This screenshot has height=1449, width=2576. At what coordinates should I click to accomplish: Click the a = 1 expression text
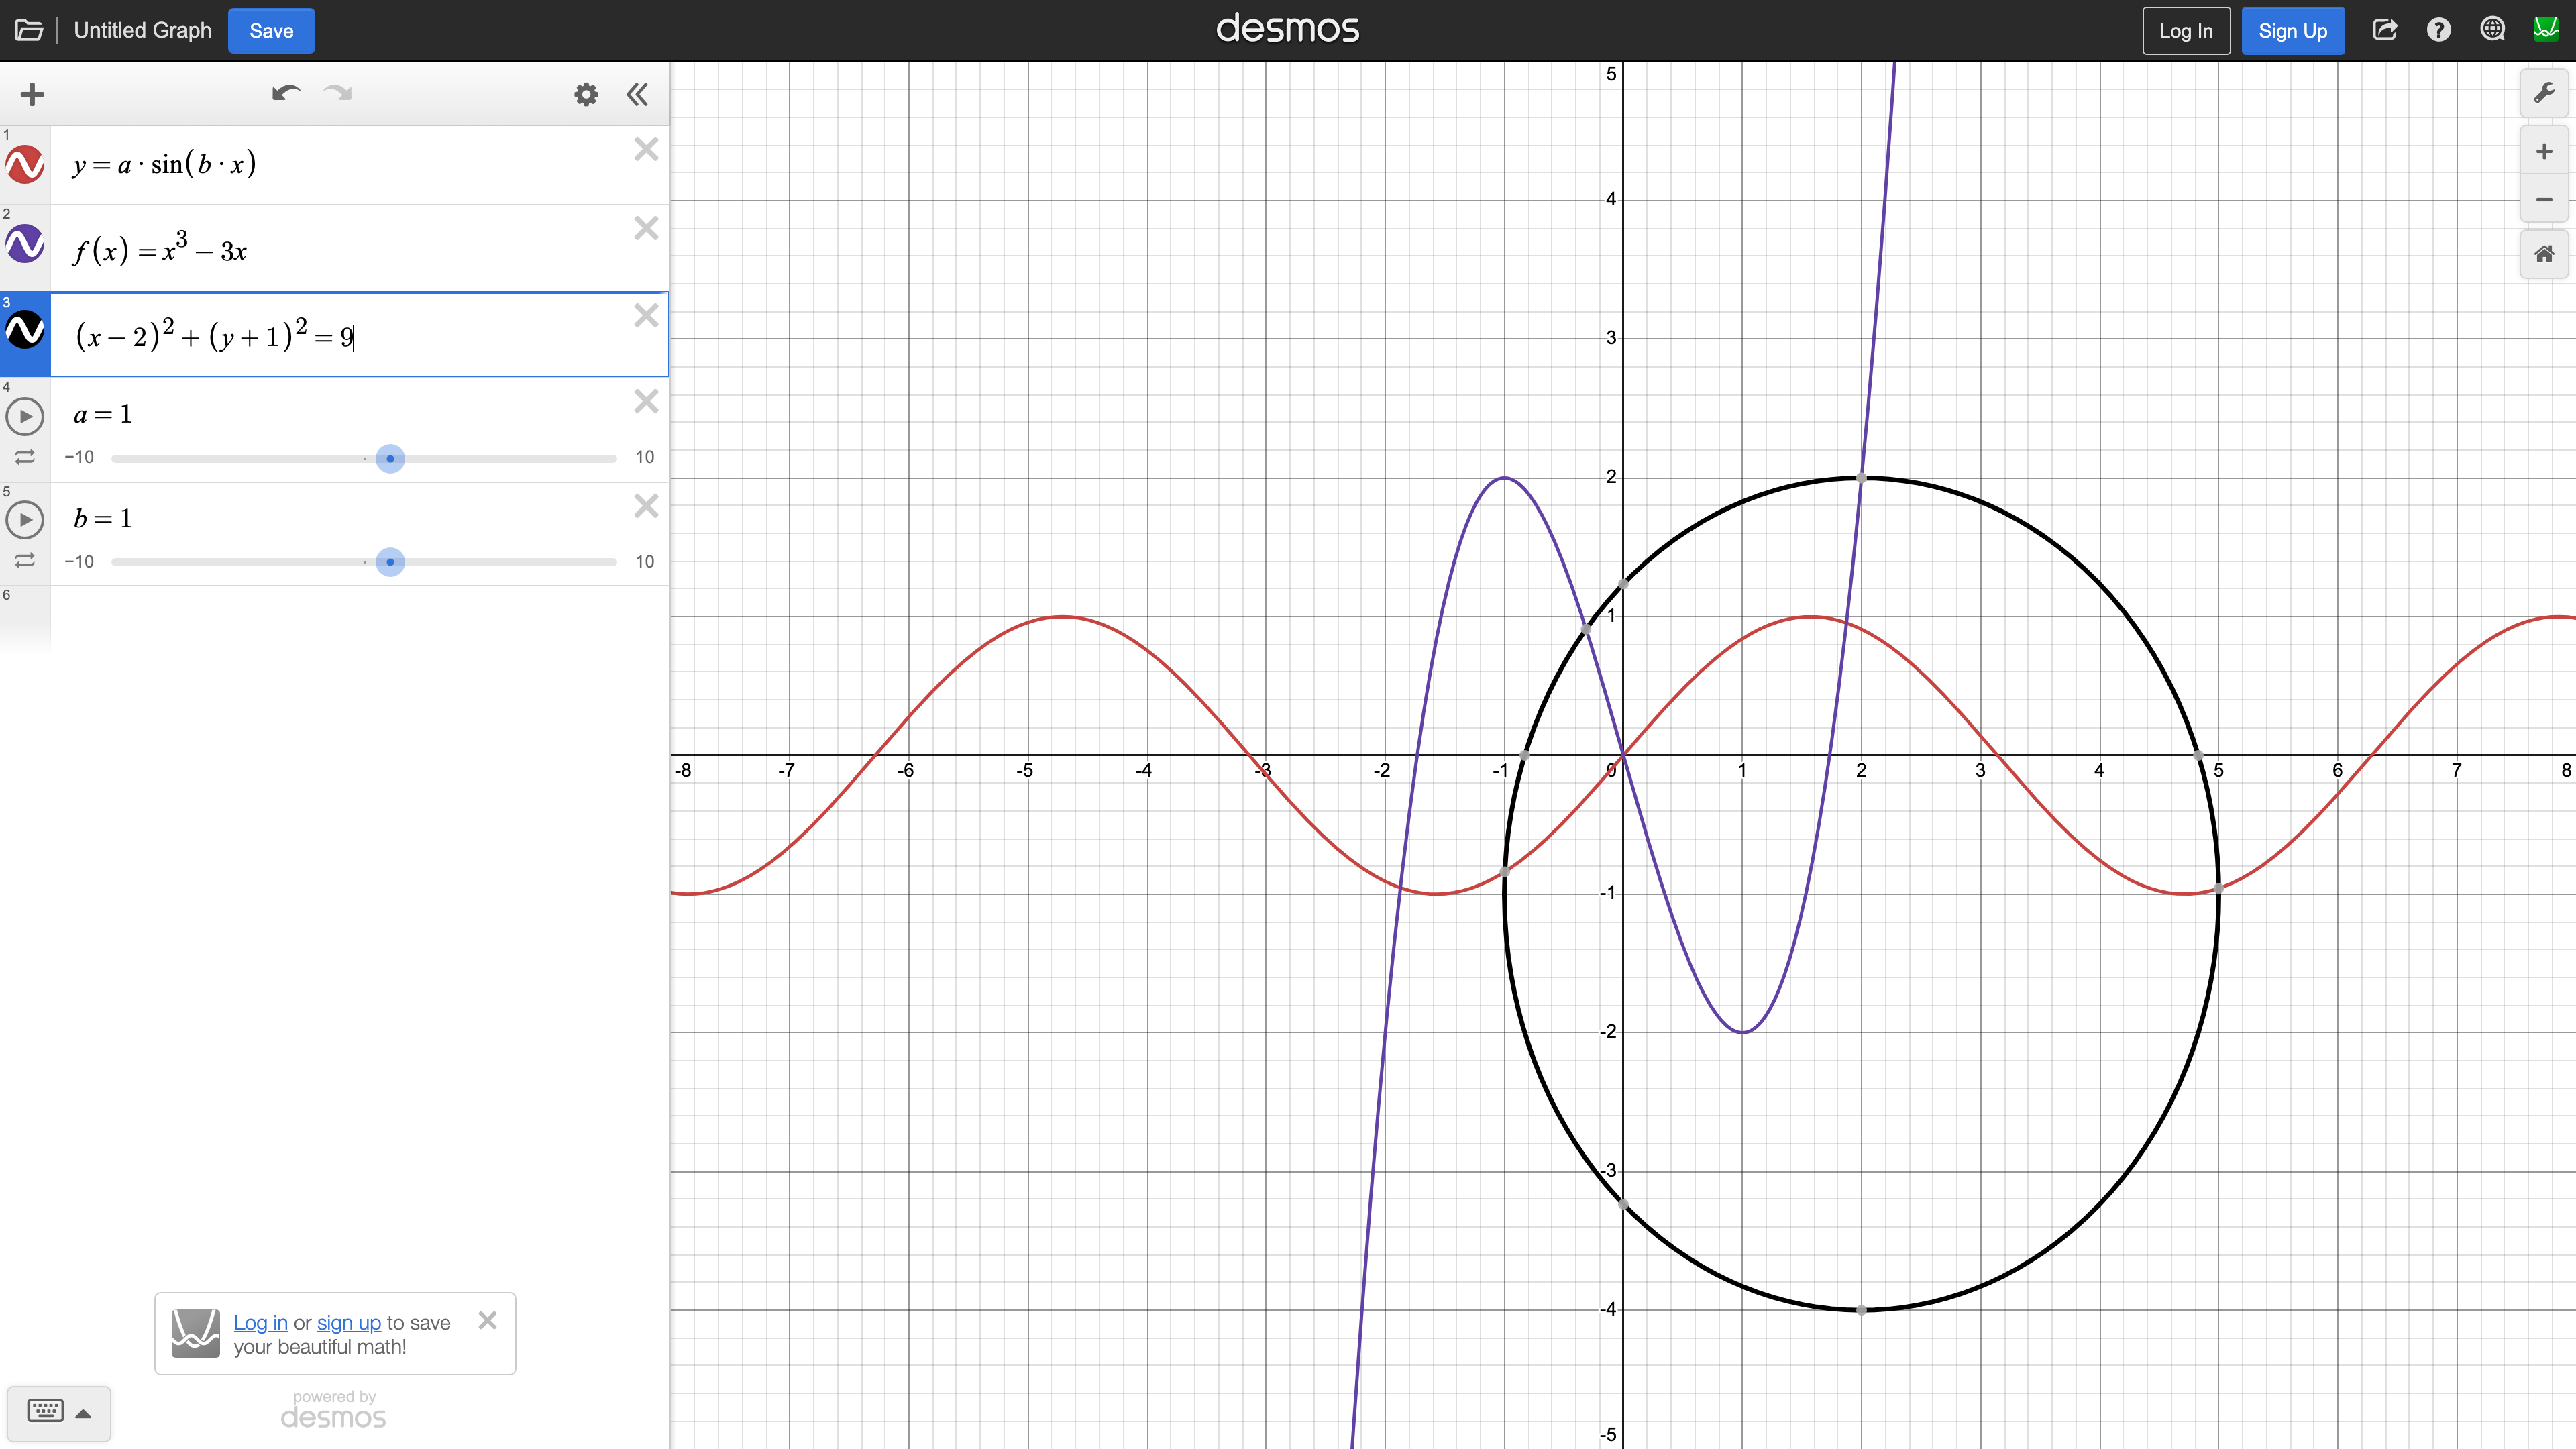(x=103, y=414)
